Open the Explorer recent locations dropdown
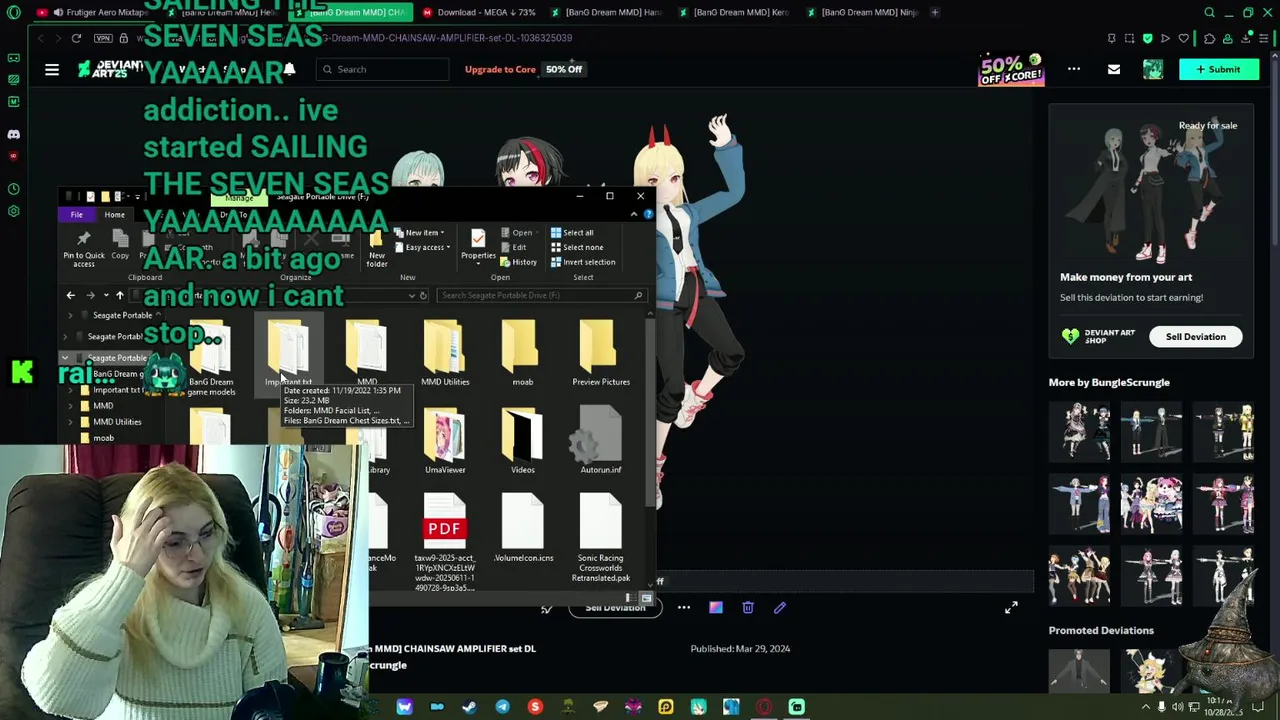The image size is (1280, 720). [105, 295]
